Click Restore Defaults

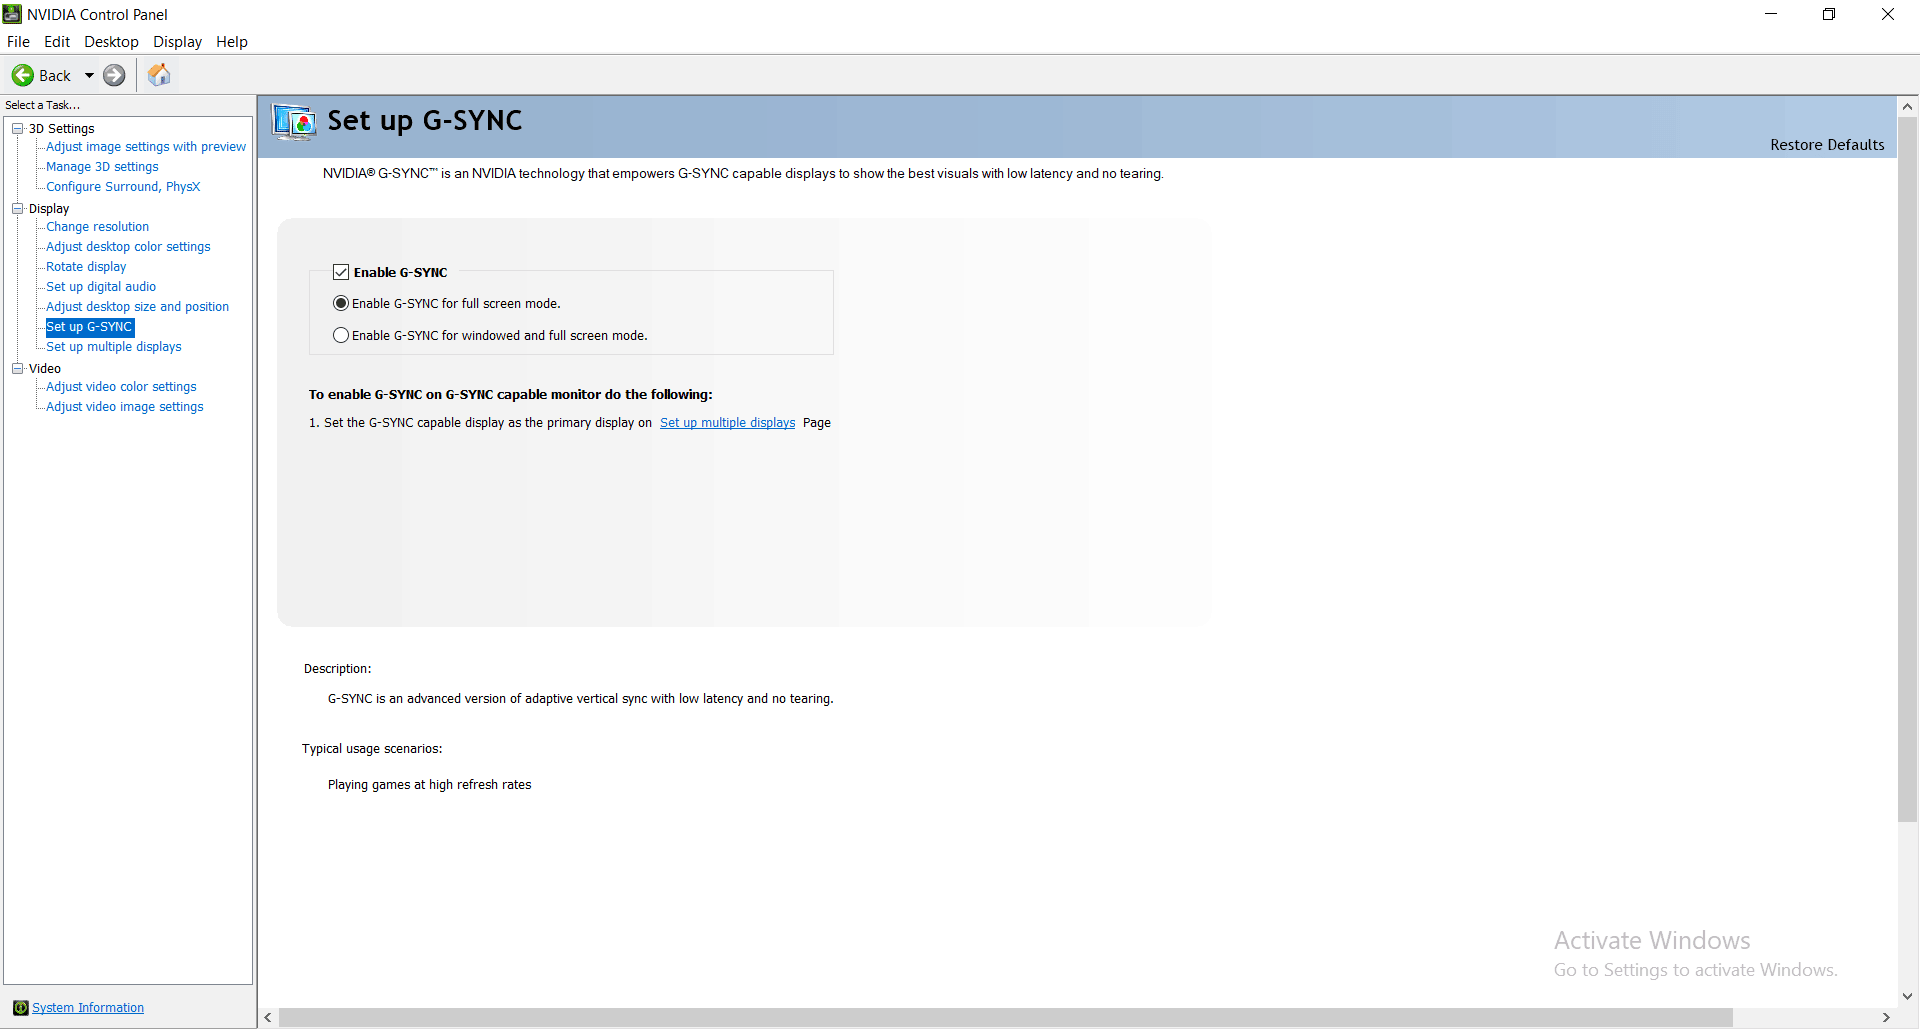(1827, 145)
